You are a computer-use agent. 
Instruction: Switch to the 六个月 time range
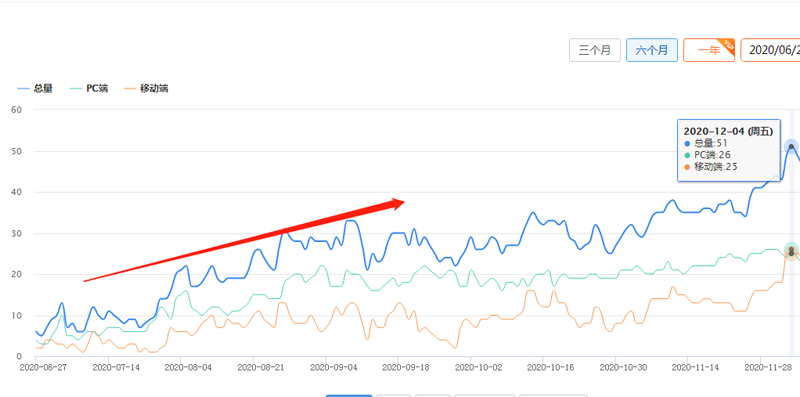point(652,50)
